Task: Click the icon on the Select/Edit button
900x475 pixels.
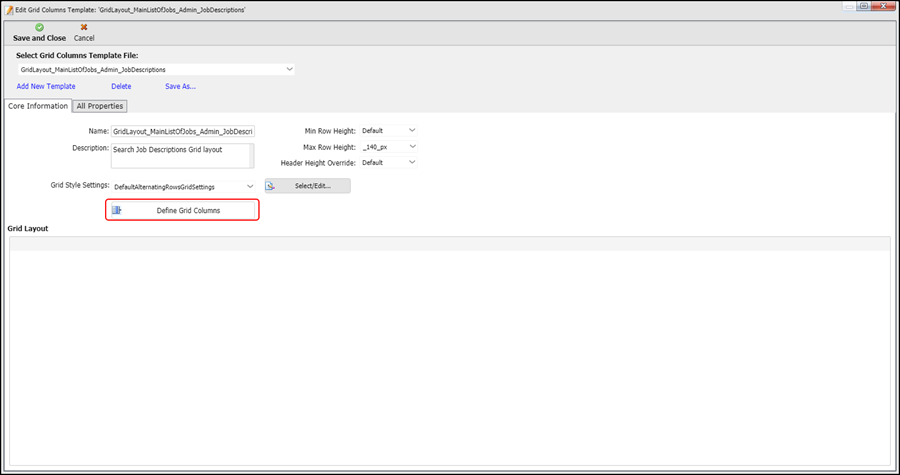Action: coord(273,186)
